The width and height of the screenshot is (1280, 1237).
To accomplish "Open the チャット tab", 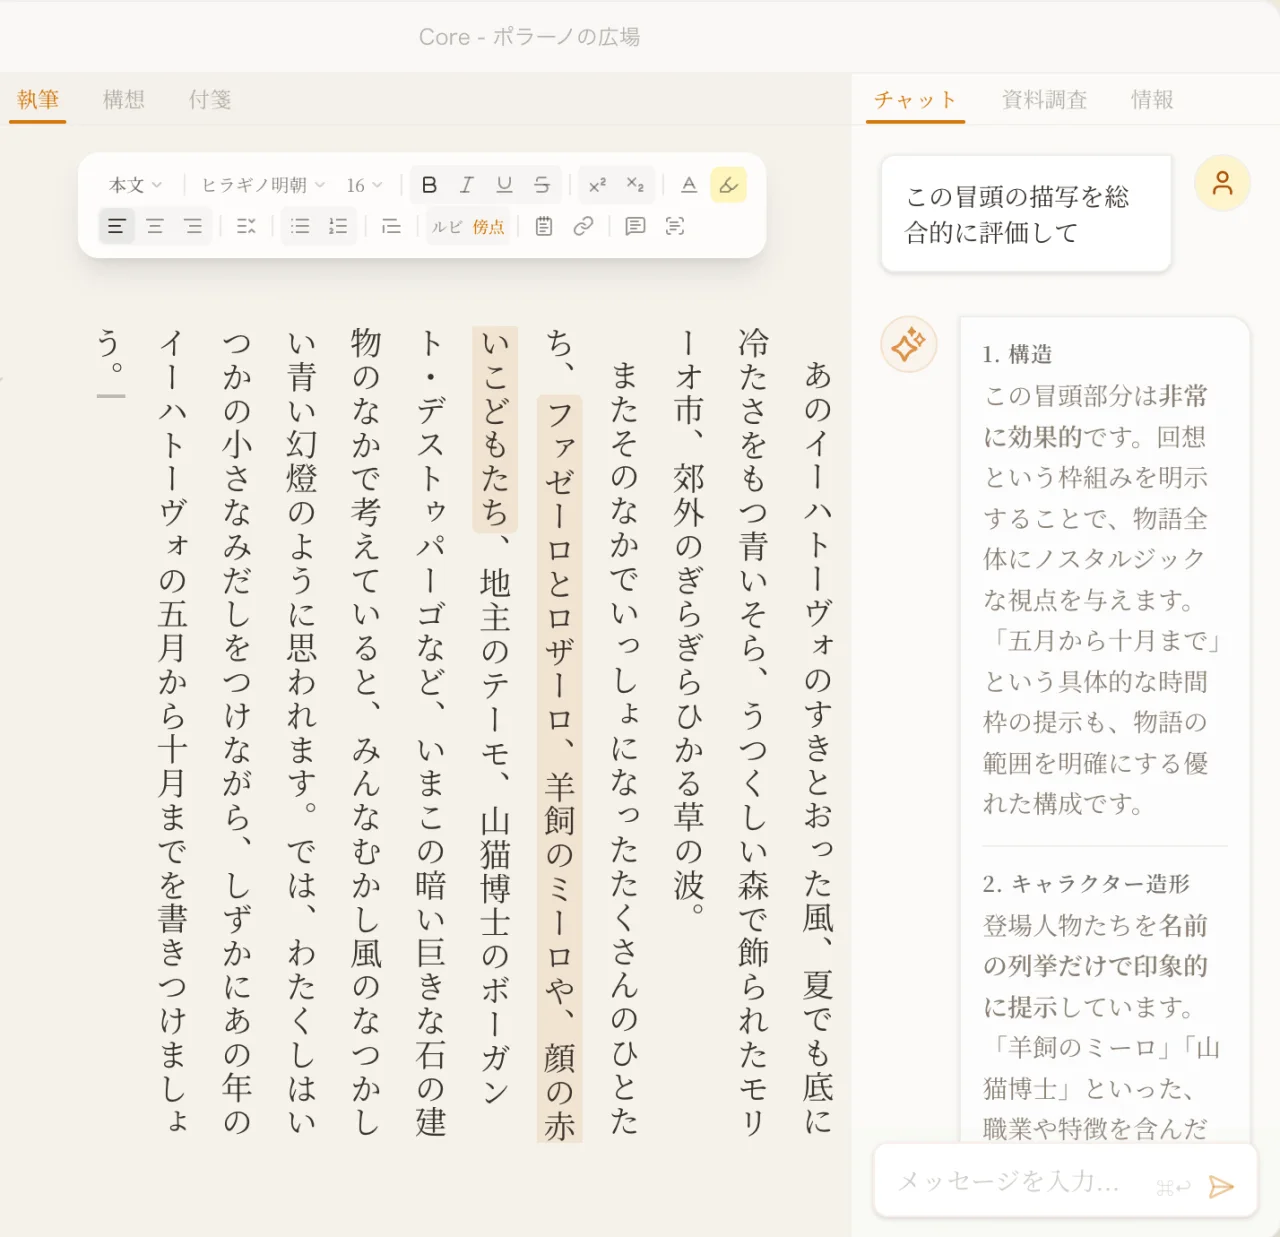I will [915, 99].
